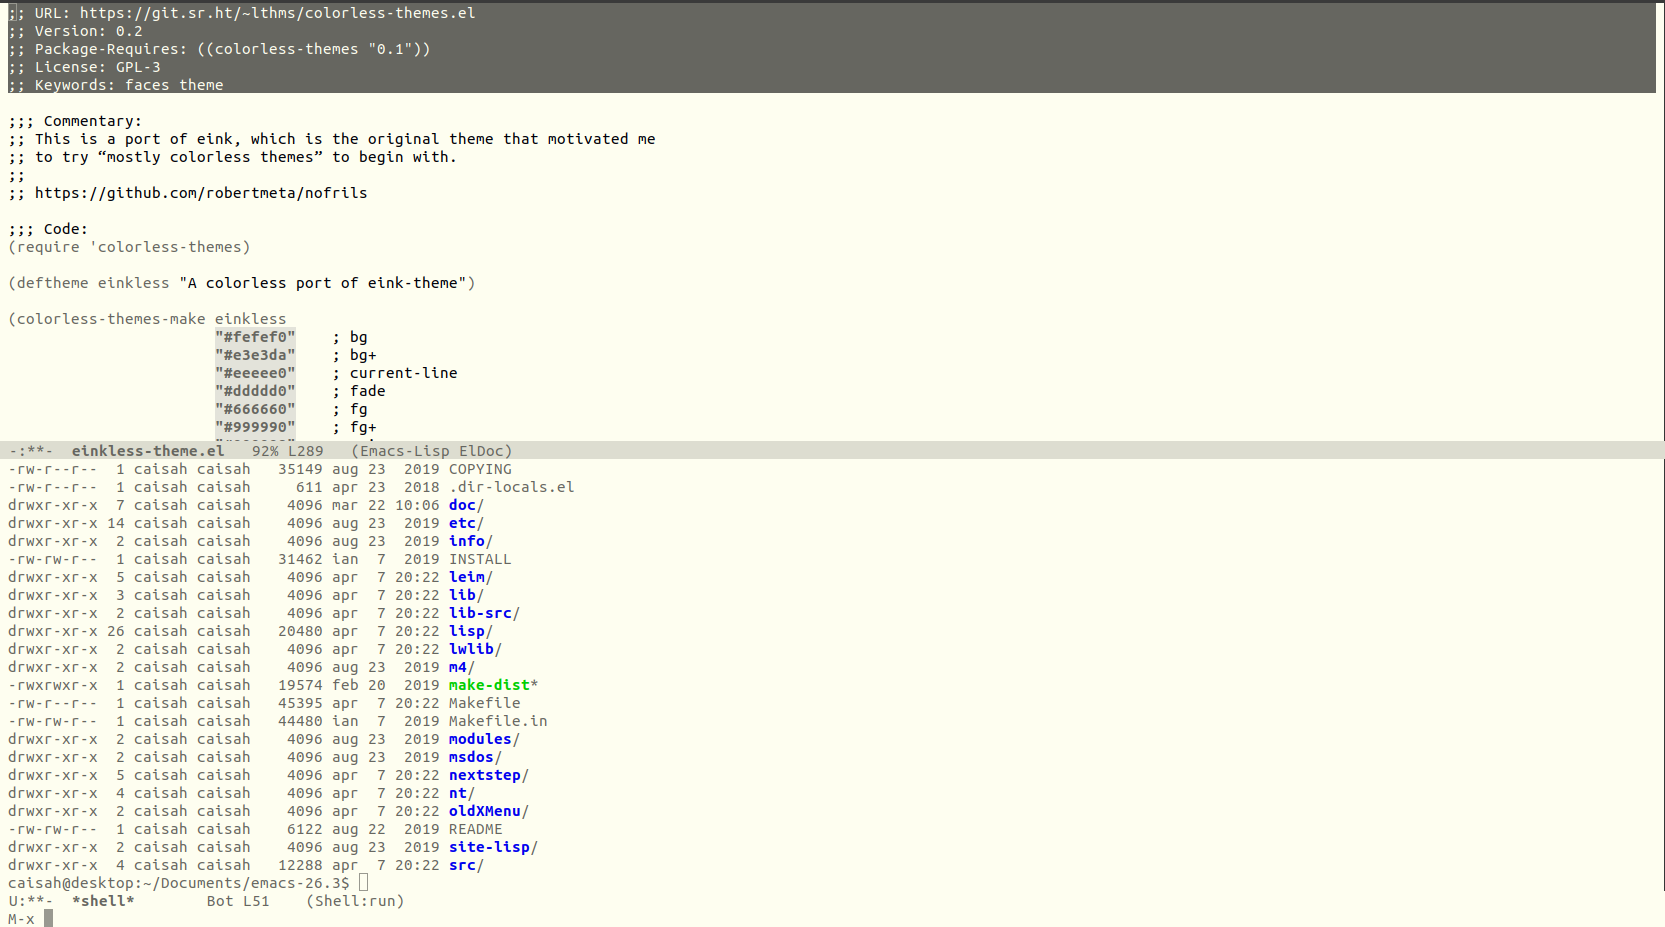
Task: Click the nt/ directory entry
Action: (461, 793)
